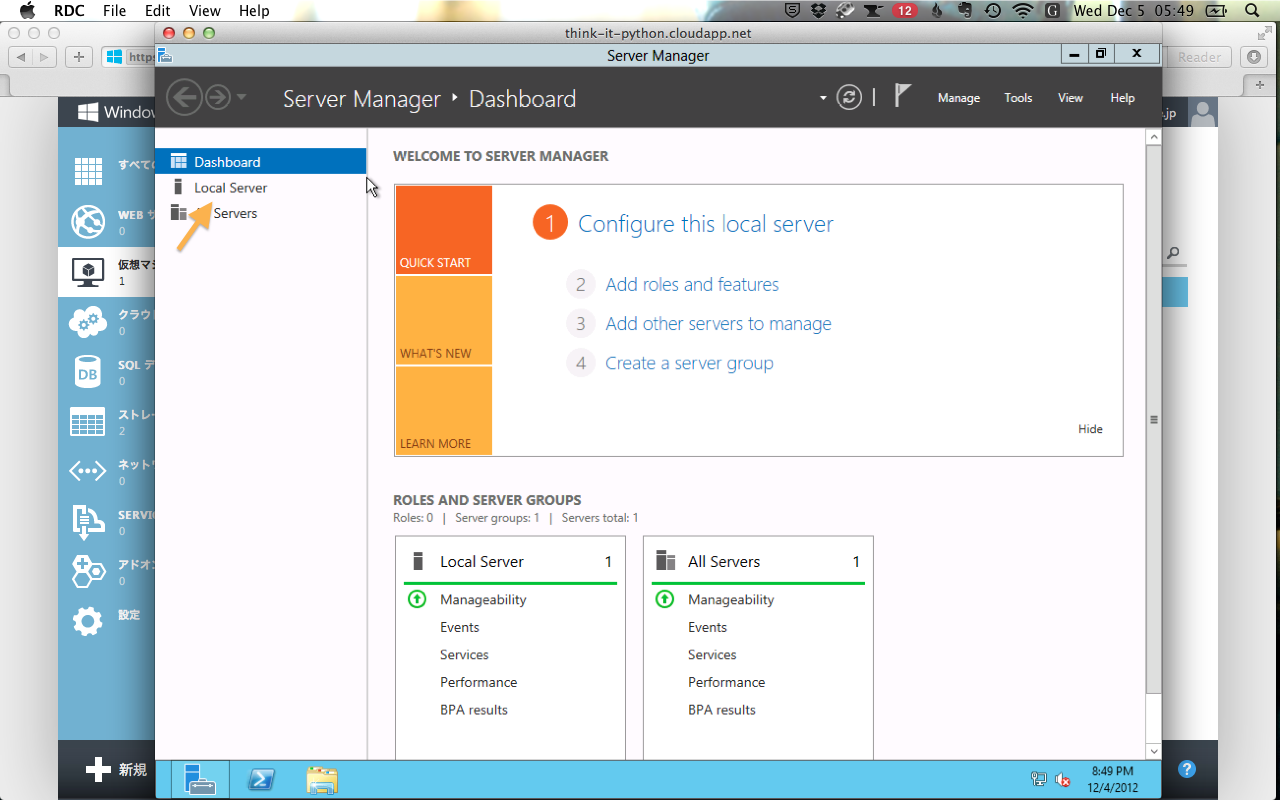1280x800 pixels.
Task: Click Manageability under Local Server tile
Action: pyautogui.click(x=483, y=600)
